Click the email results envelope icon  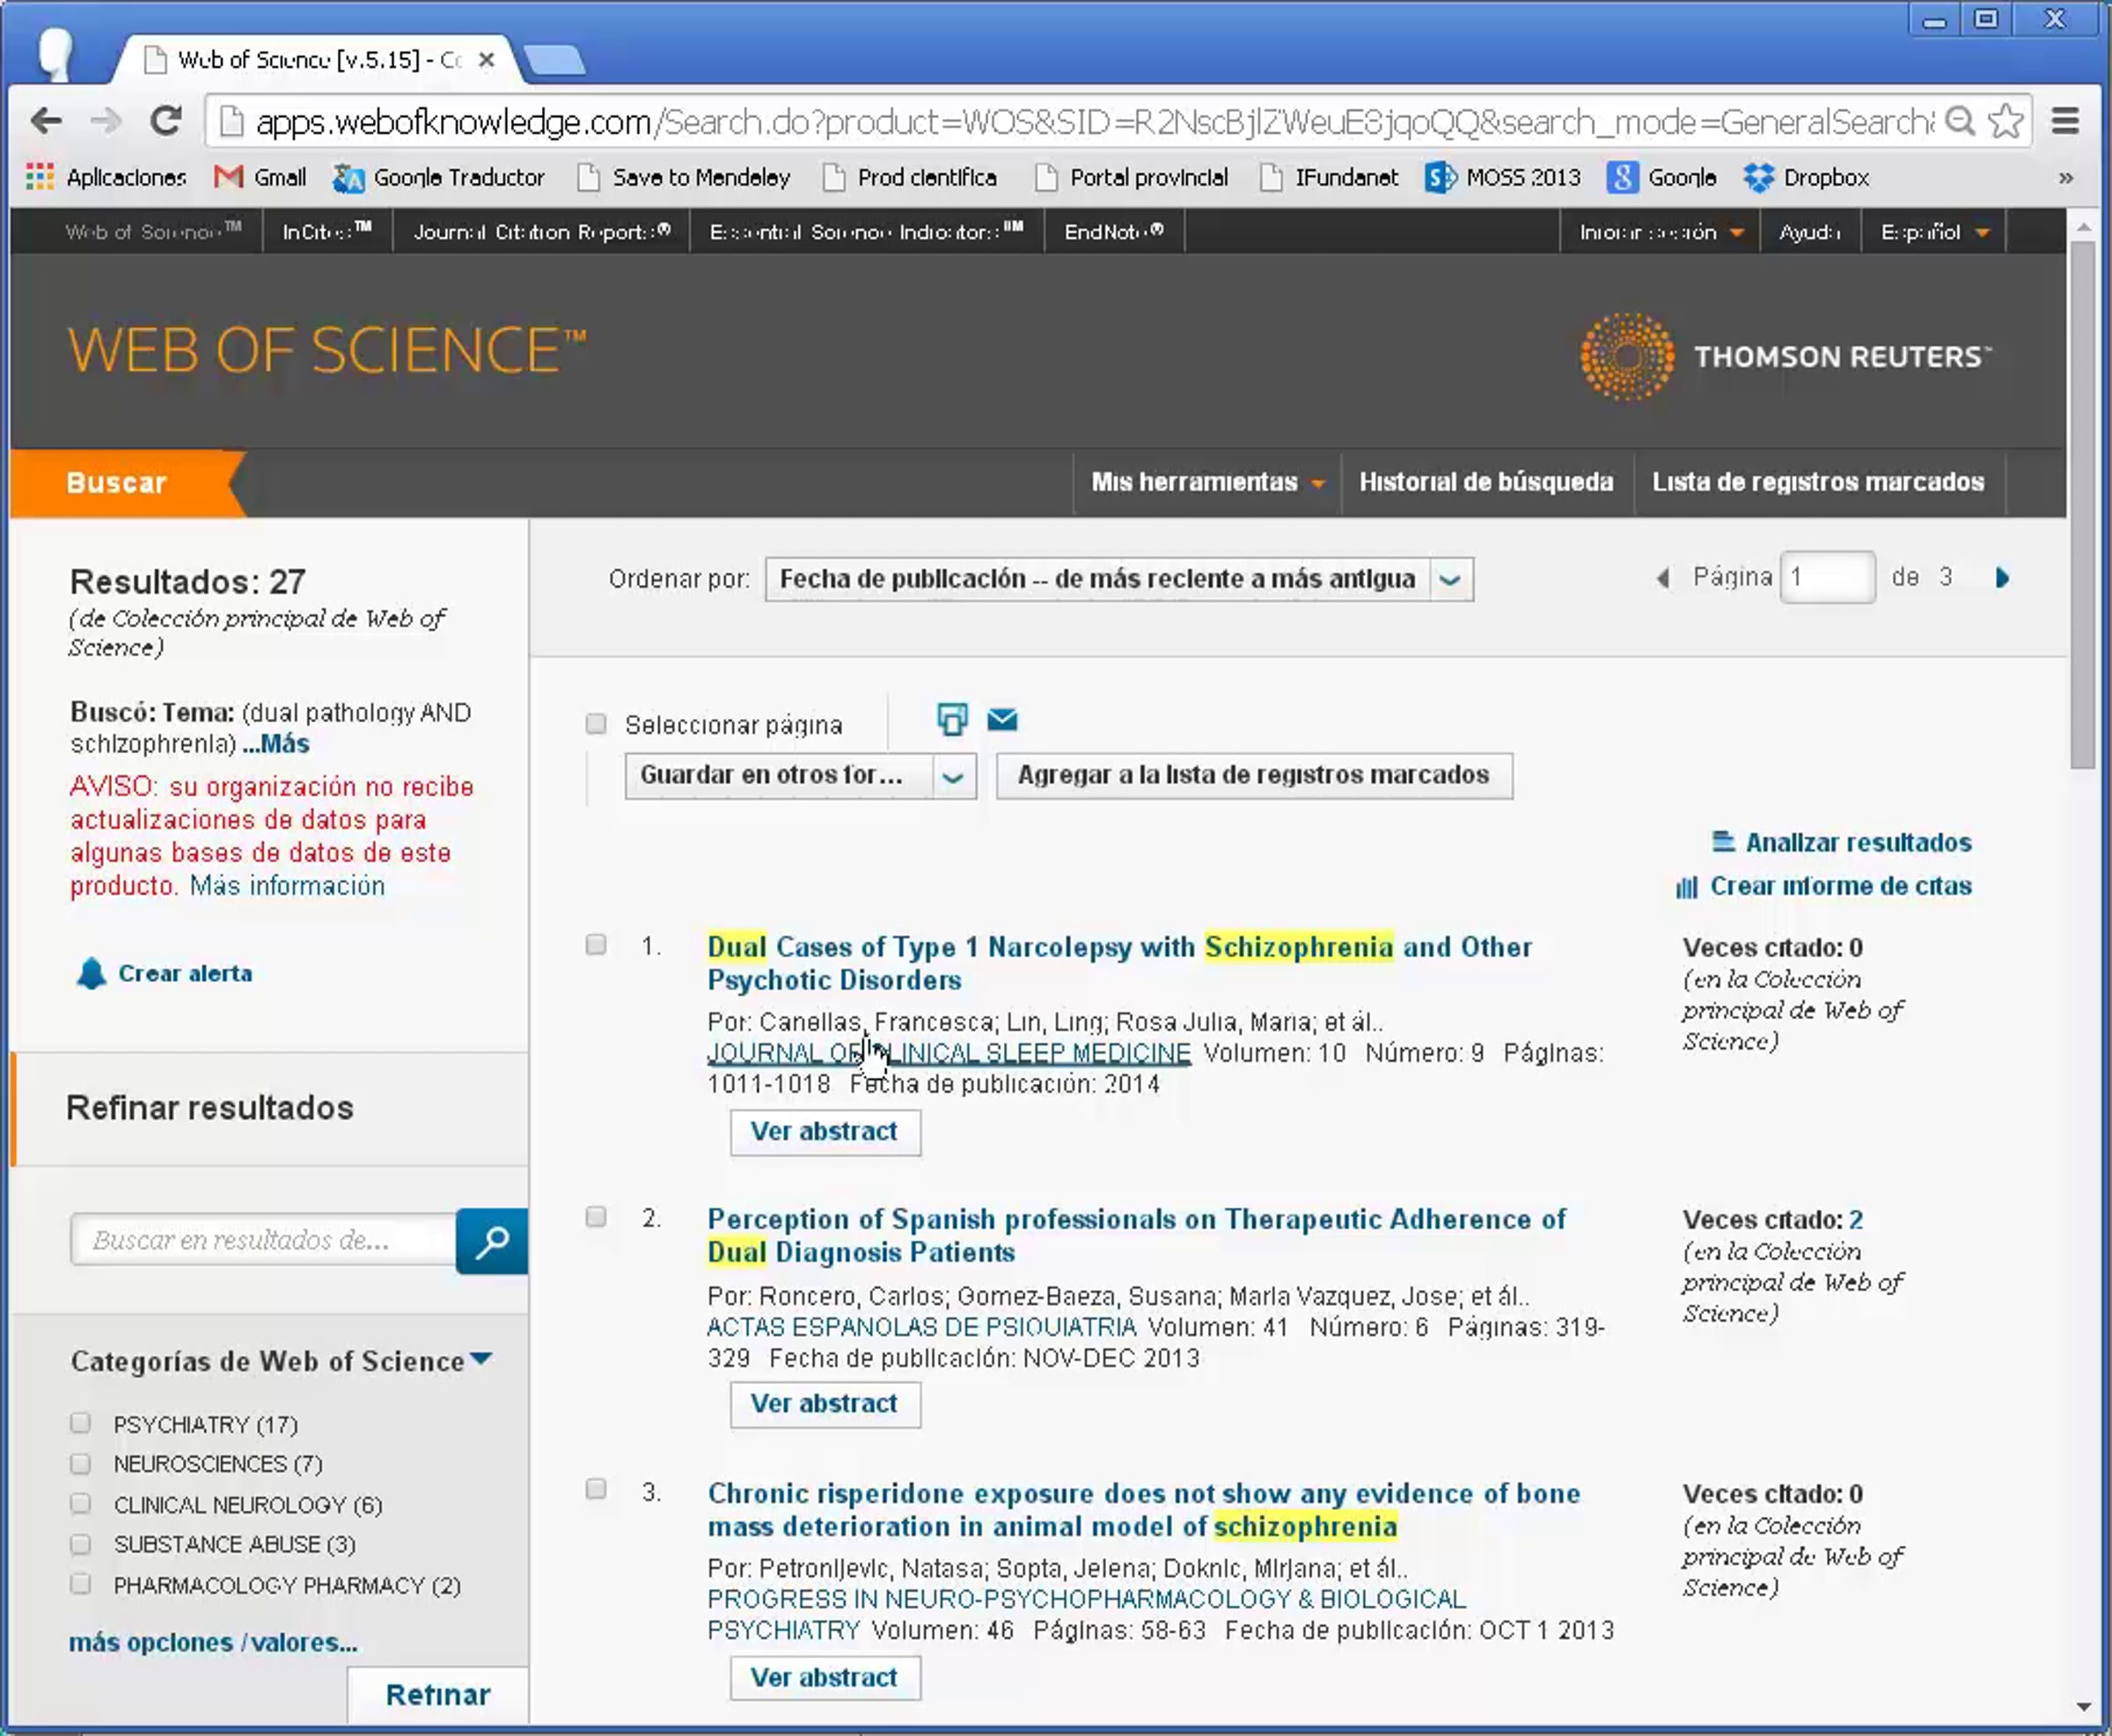coord(1002,719)
